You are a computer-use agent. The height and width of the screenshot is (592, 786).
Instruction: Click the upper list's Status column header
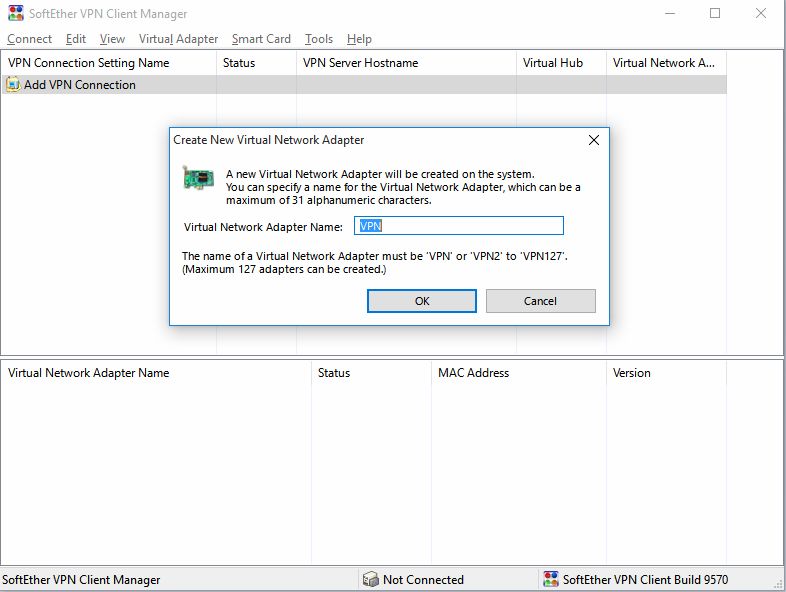tap(257, 63)
